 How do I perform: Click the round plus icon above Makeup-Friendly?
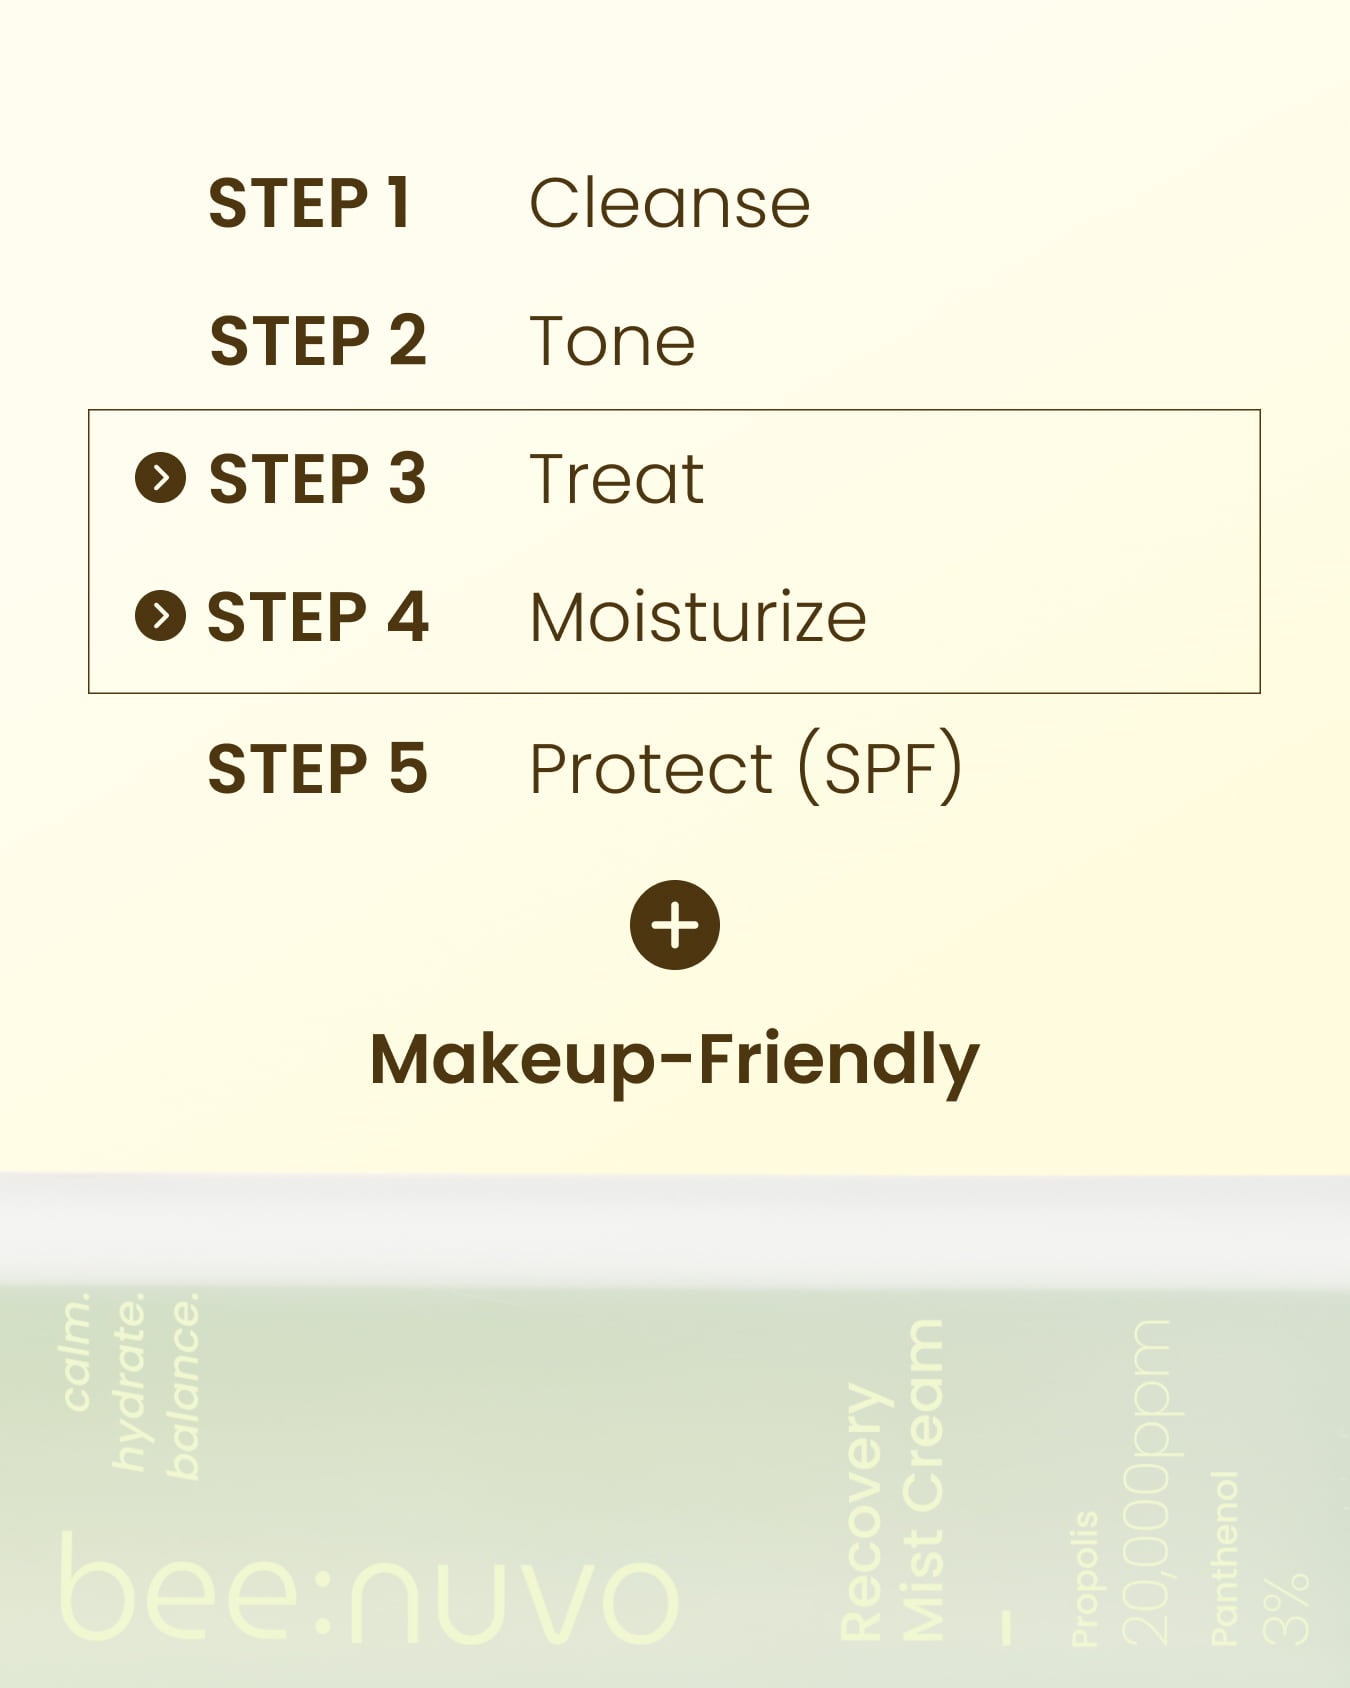tap(675, 925)
